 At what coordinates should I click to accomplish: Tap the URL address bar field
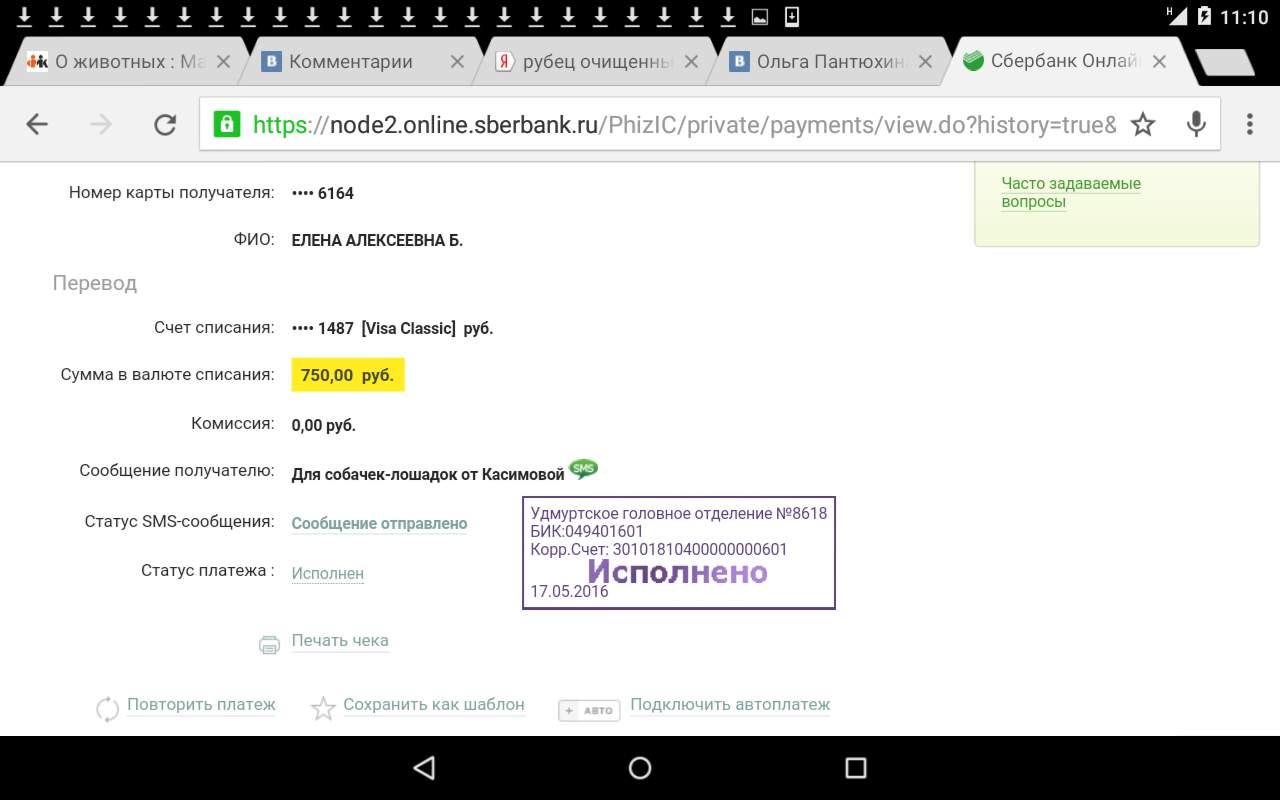[x=680, y=124]
